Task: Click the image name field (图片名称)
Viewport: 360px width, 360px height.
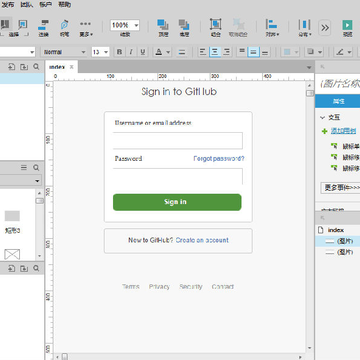Action: pyautogui.click(x=340, y=83)
